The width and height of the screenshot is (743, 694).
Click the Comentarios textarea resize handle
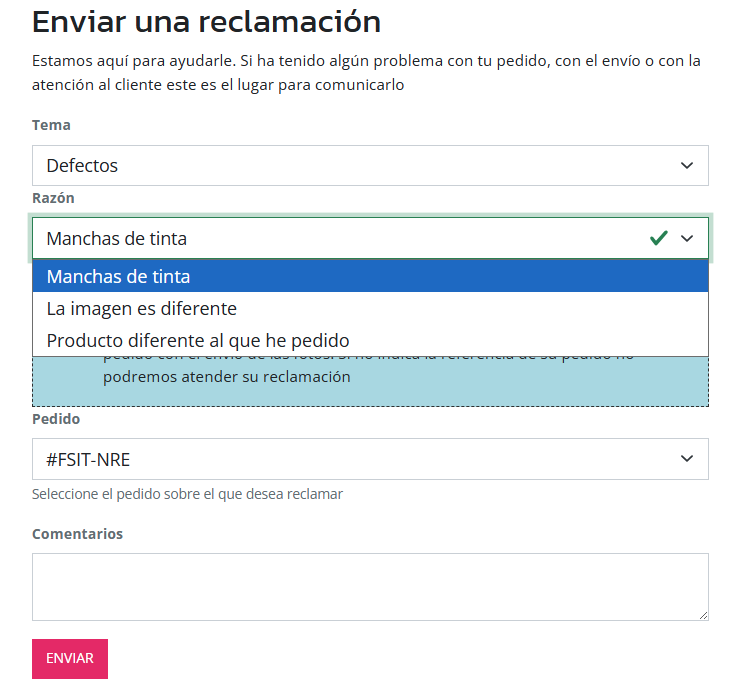pos(703,615)
